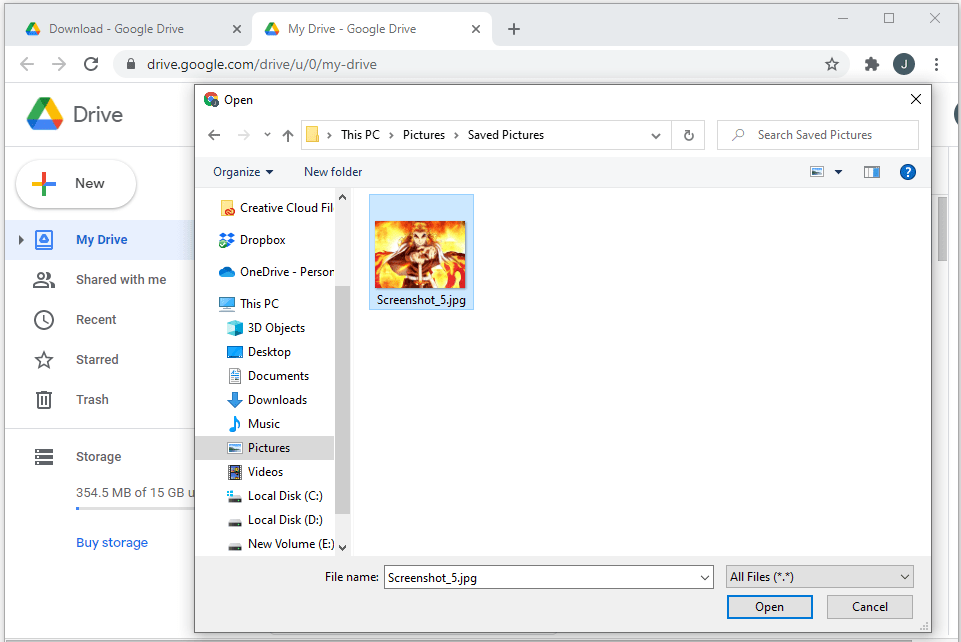Click the Open button
Viewport: 961px width, 642px height.
coord(769,606)
